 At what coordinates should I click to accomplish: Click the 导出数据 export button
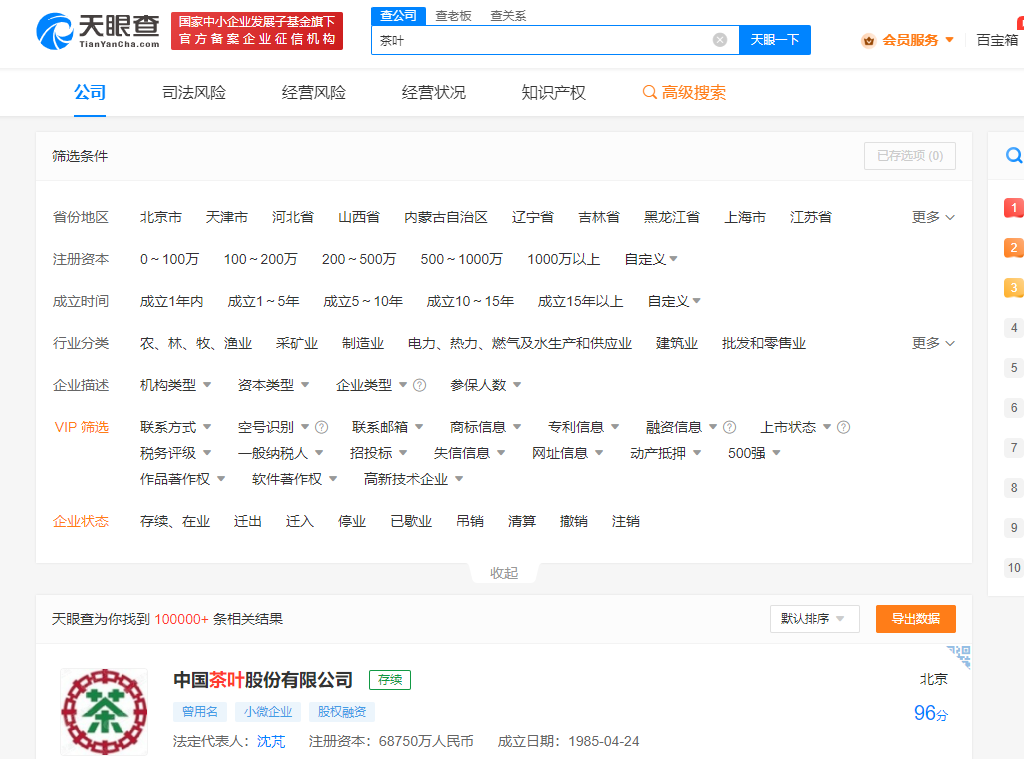coord(915,619)
